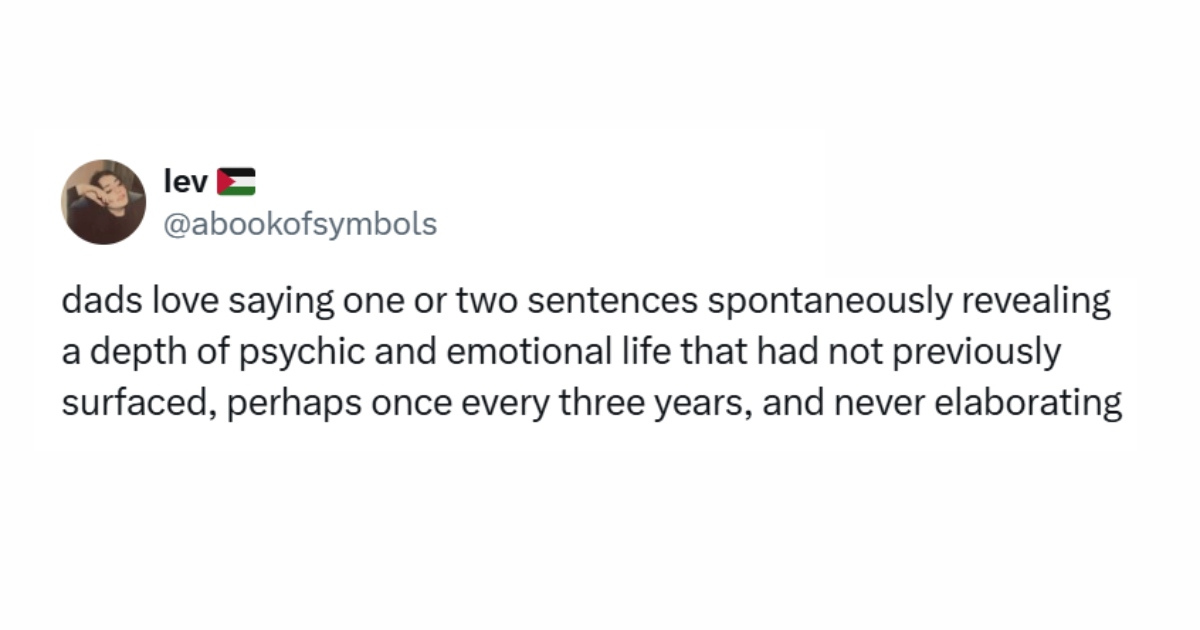Click the Palestinian flag emoji
1200x630 pixels.
(x=235, y=181)
